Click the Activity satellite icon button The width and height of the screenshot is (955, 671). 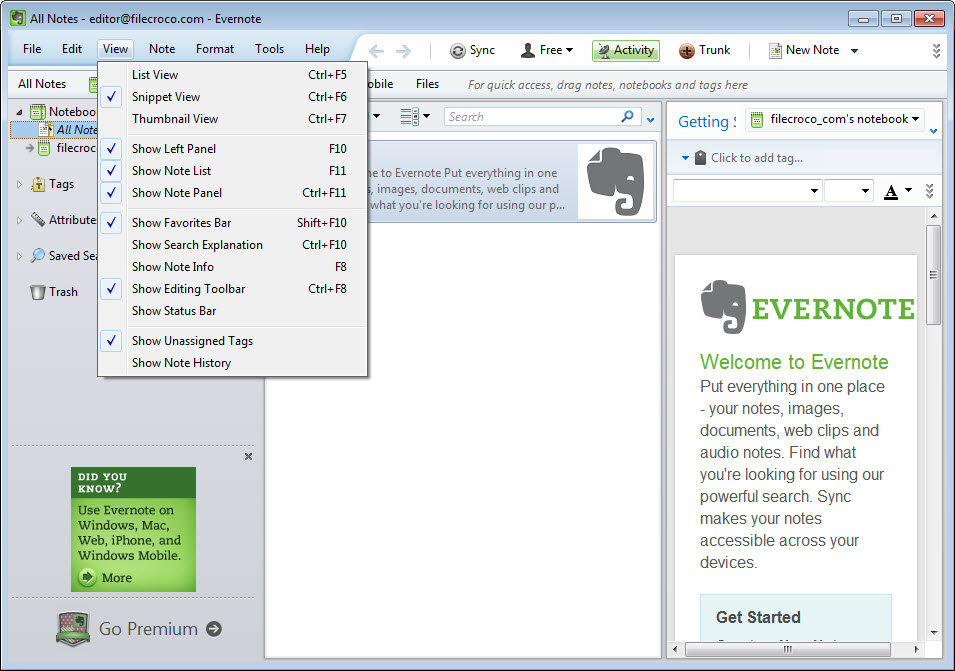604,51
